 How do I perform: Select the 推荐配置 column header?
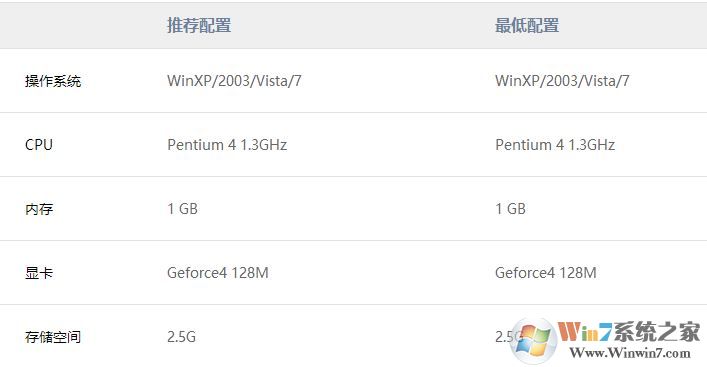[x=199, y=25]
